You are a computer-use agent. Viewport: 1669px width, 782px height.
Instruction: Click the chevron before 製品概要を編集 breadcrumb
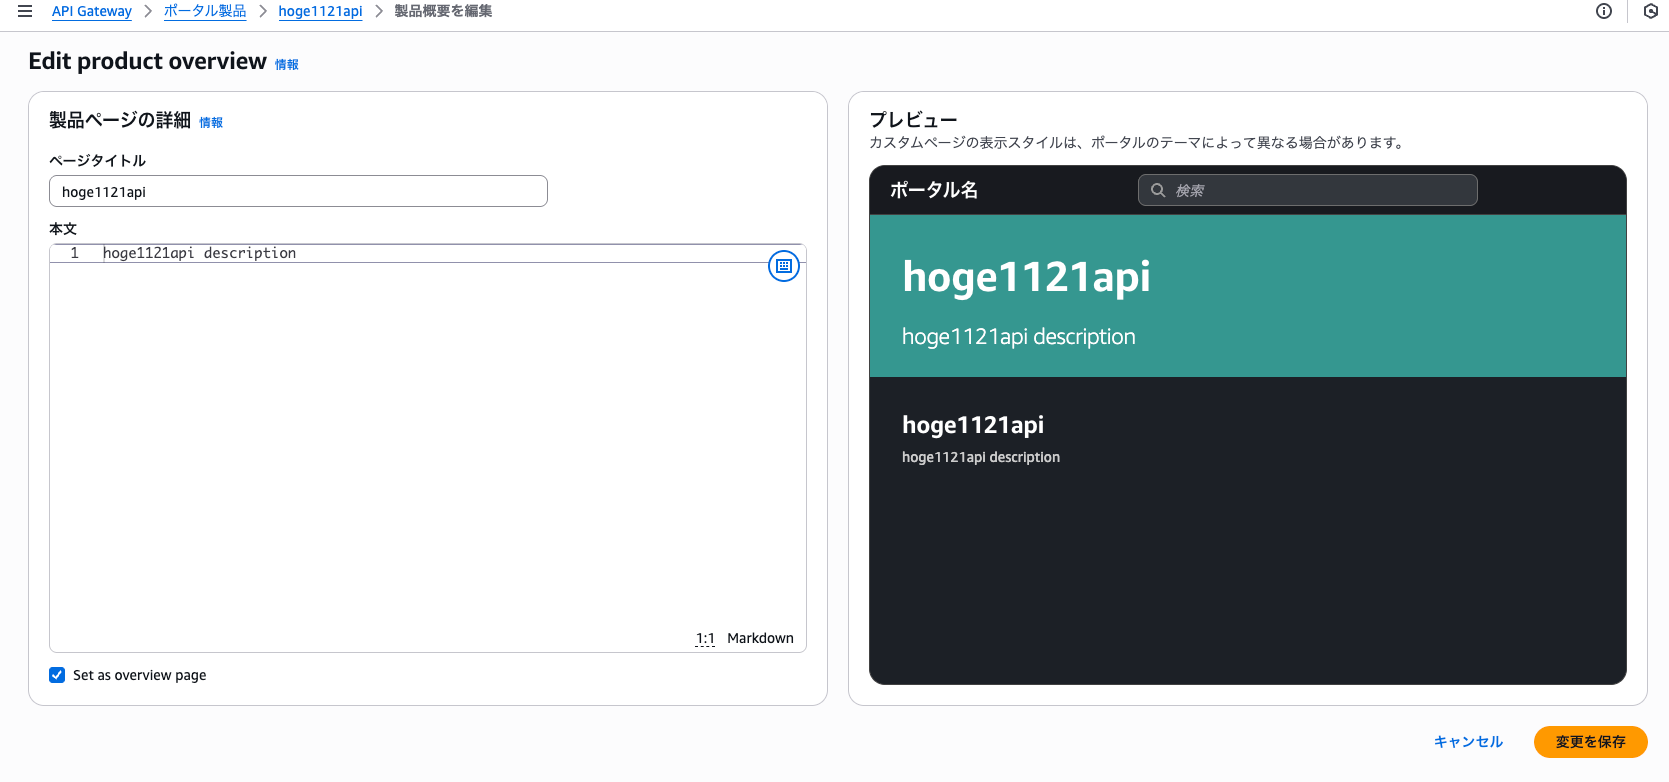[379, 11]
